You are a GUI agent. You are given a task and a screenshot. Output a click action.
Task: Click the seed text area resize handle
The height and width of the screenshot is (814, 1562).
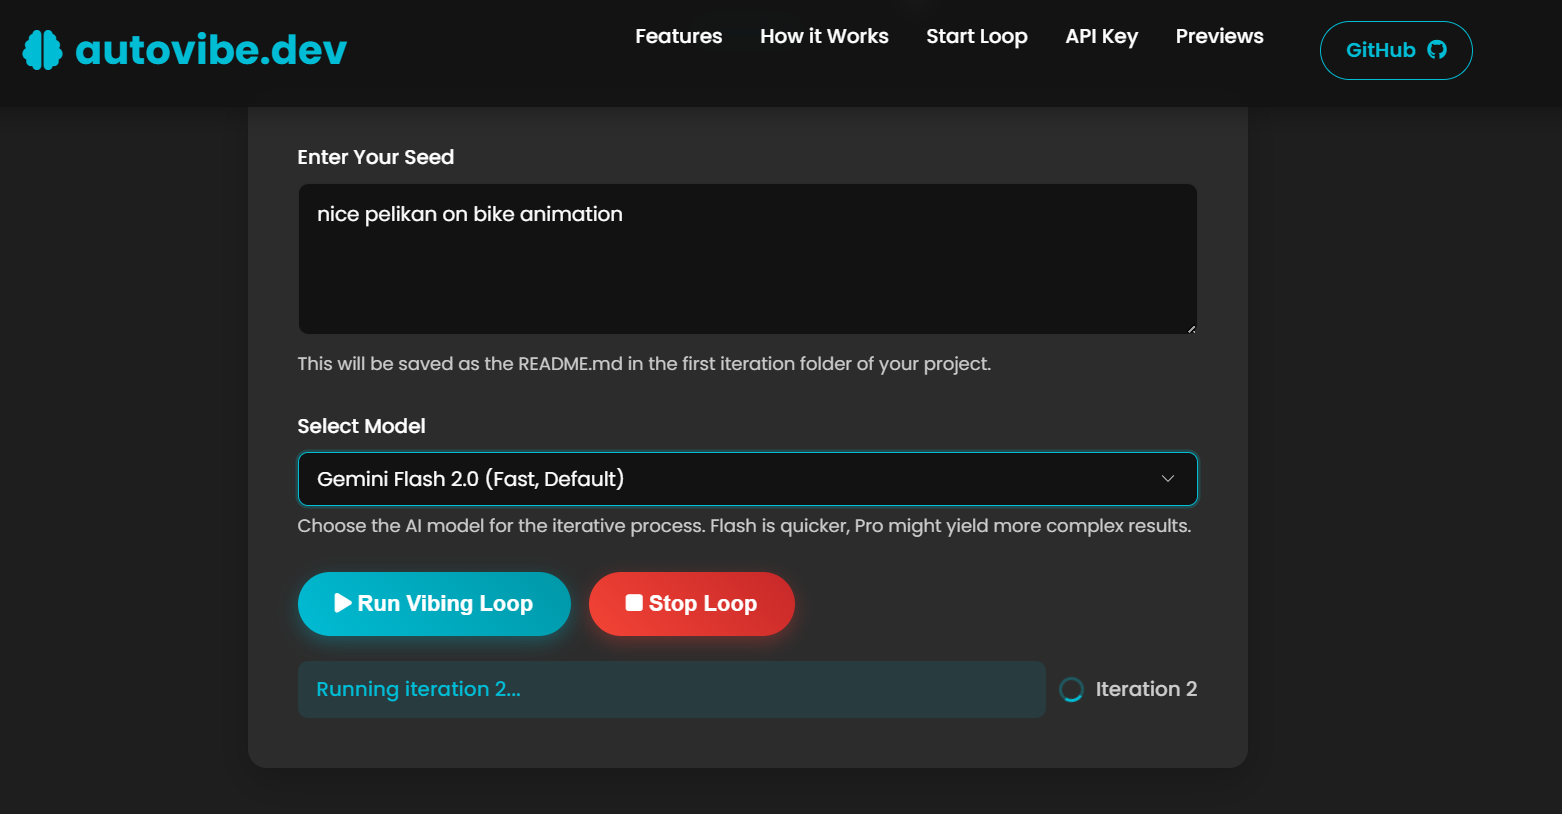[1191, 328]
